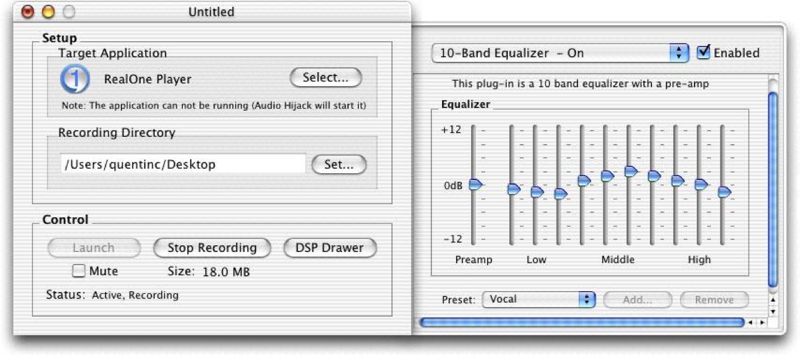The height and width of the screenshot is (360, 800).
Task: Click the Remove preset button
Action: click(714, 300)
